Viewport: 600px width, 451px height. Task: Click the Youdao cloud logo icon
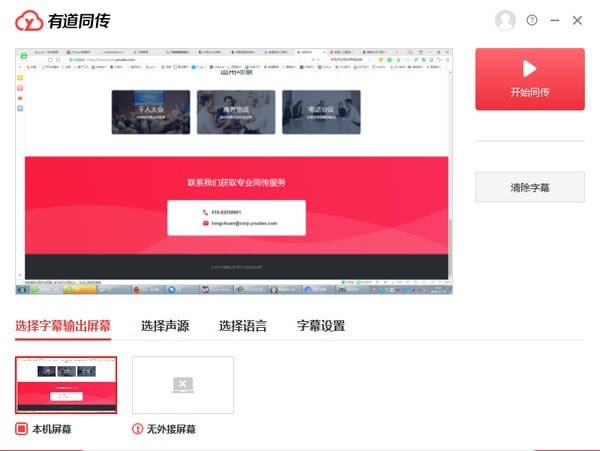[x=29, y=21]
